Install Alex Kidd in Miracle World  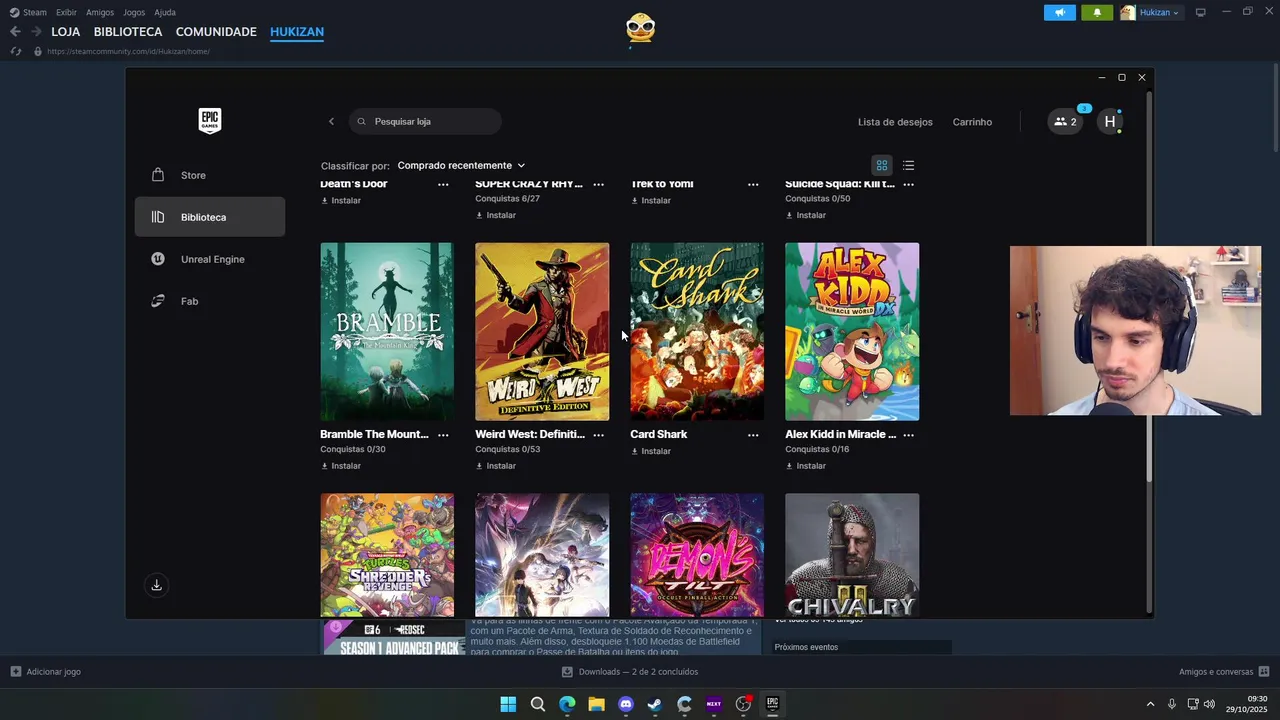point(806,466)
